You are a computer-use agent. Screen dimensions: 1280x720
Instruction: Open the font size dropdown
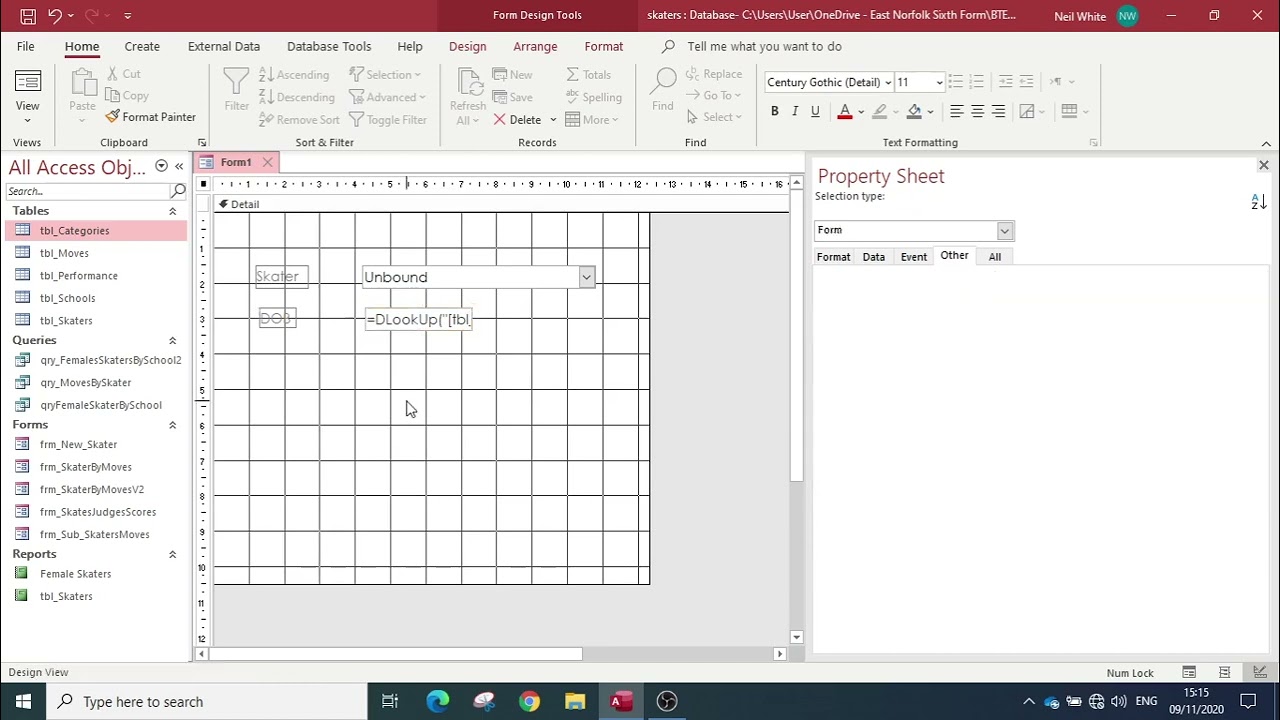coord(939,82)
